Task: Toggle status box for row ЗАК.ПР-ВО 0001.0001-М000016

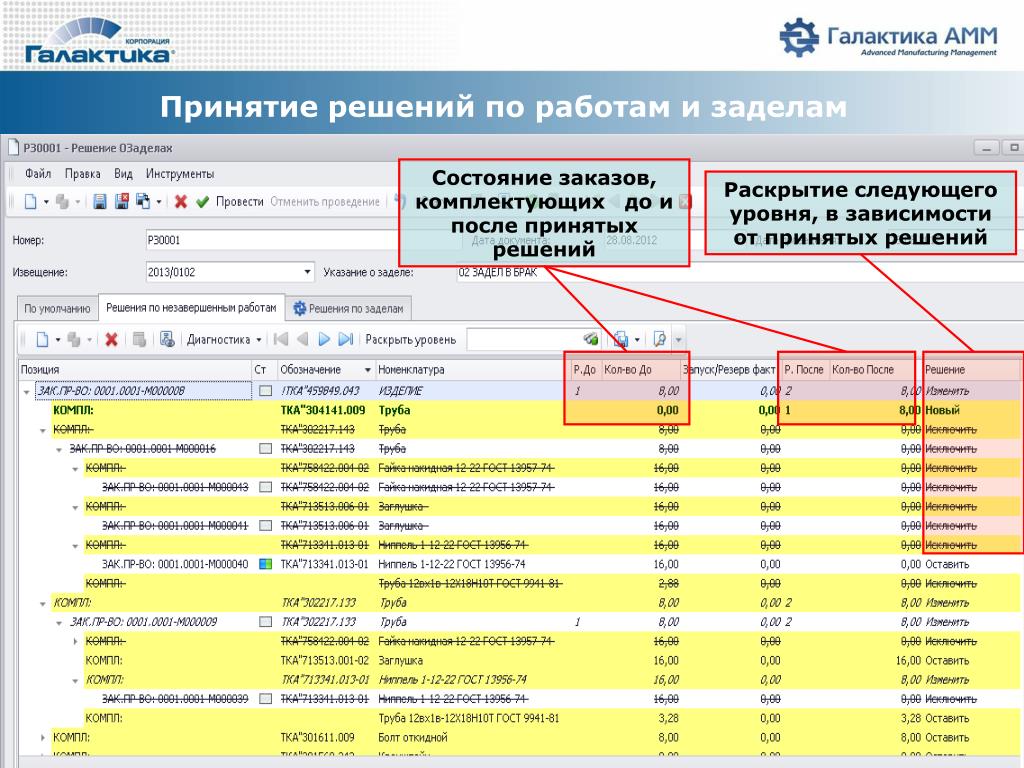Action: 265,449
